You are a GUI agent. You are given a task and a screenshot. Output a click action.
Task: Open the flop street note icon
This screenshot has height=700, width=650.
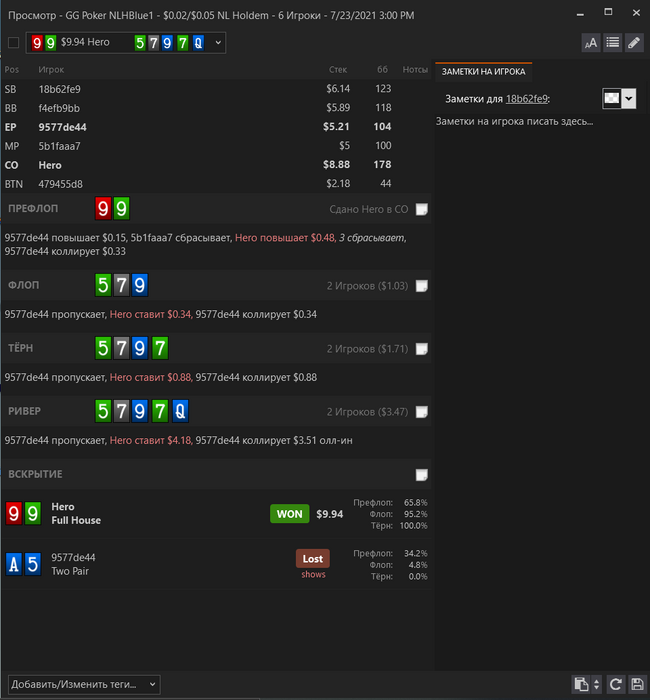click(421, 286)
